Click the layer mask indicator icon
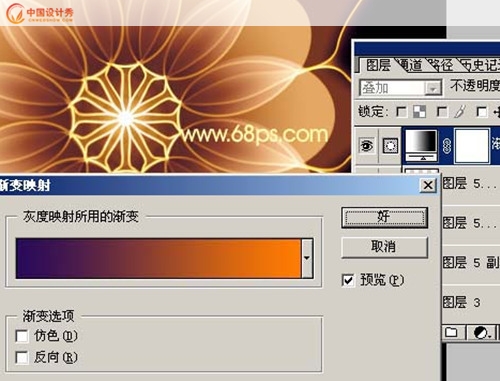Screen dimensions: 500x381 tap(390, 146)
